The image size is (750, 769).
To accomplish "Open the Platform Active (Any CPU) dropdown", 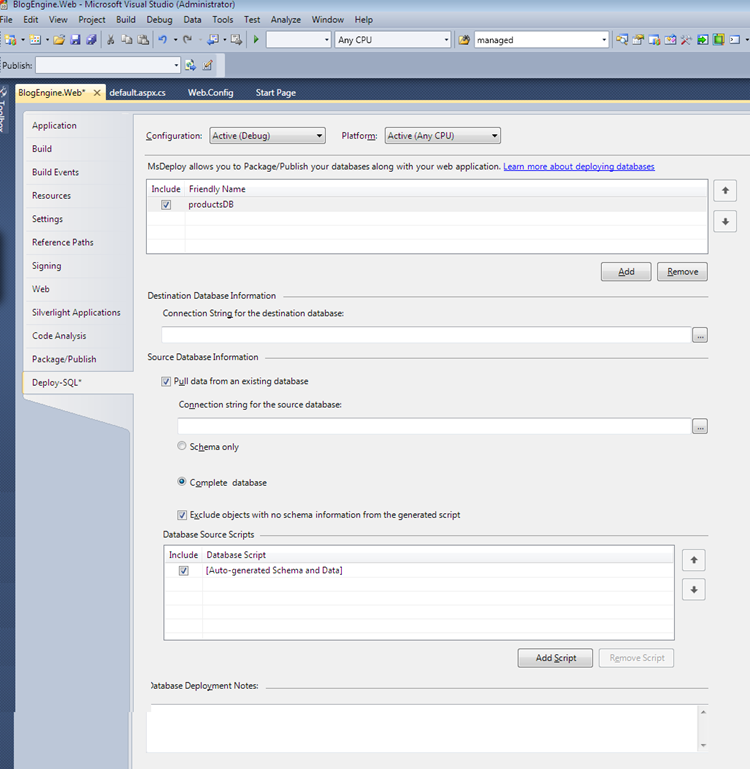I will [x=442, y=136].
